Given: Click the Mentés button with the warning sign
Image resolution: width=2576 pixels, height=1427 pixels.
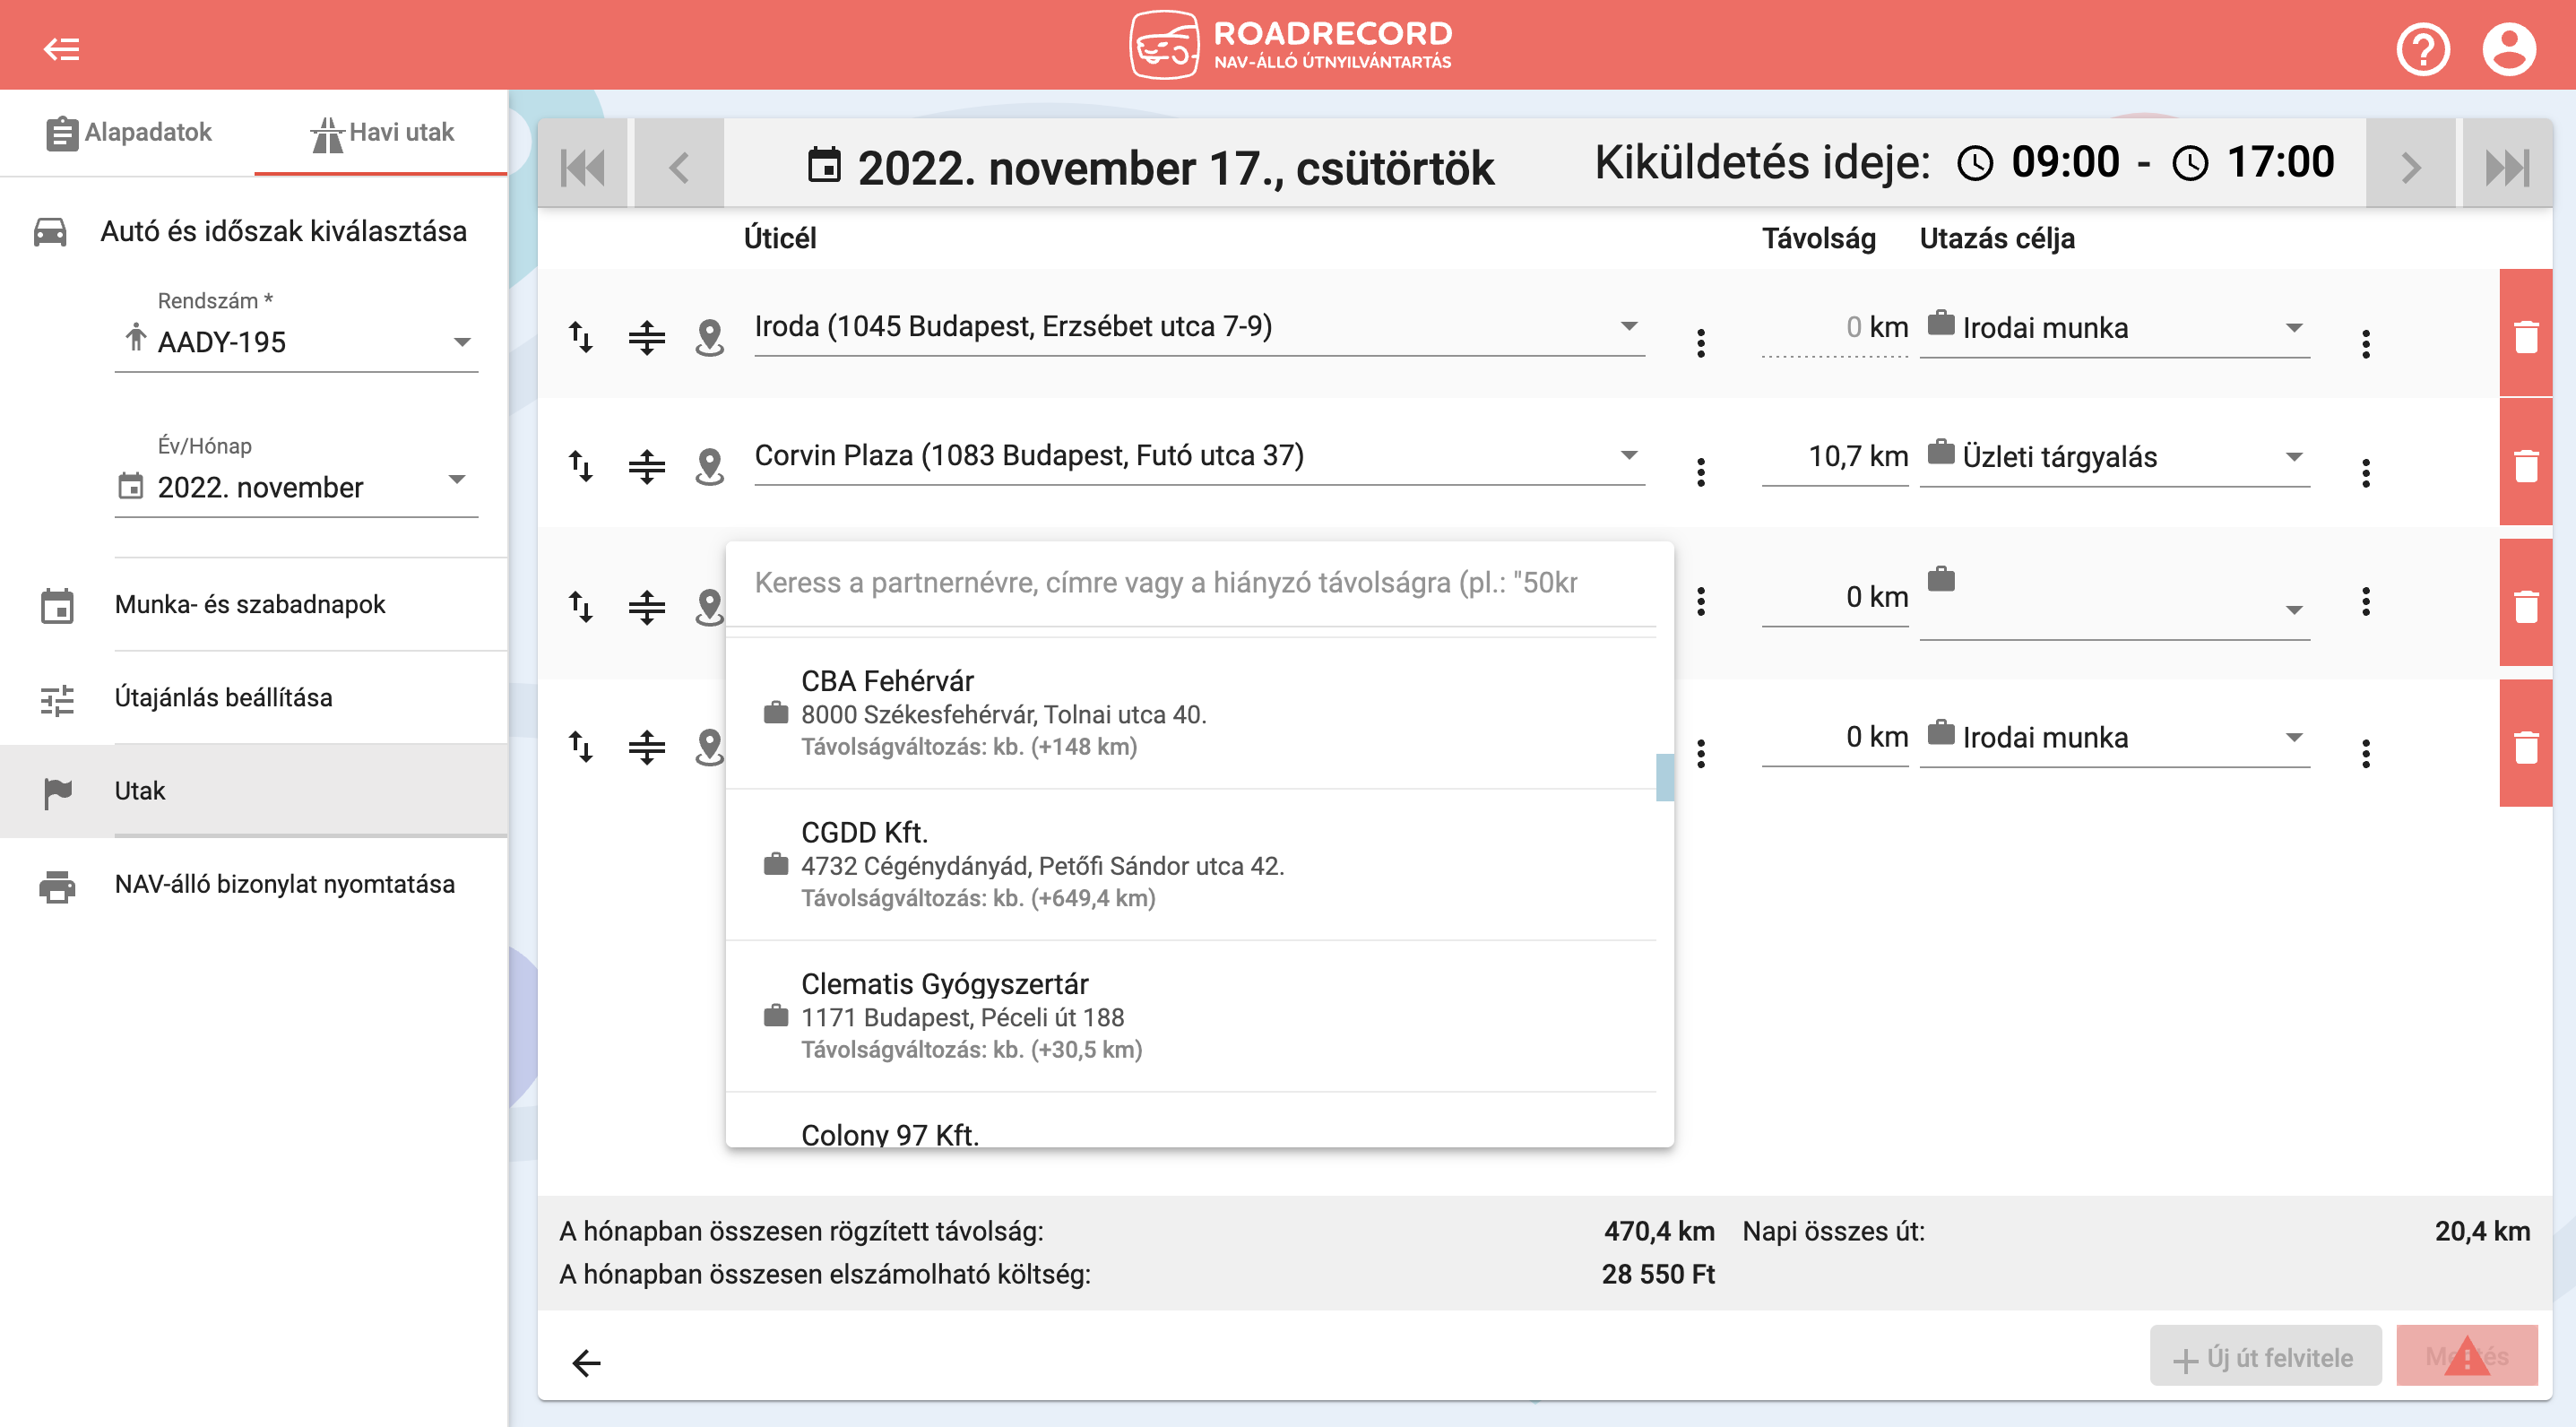Looking at the screenshot, I should coord(2466,1357).
